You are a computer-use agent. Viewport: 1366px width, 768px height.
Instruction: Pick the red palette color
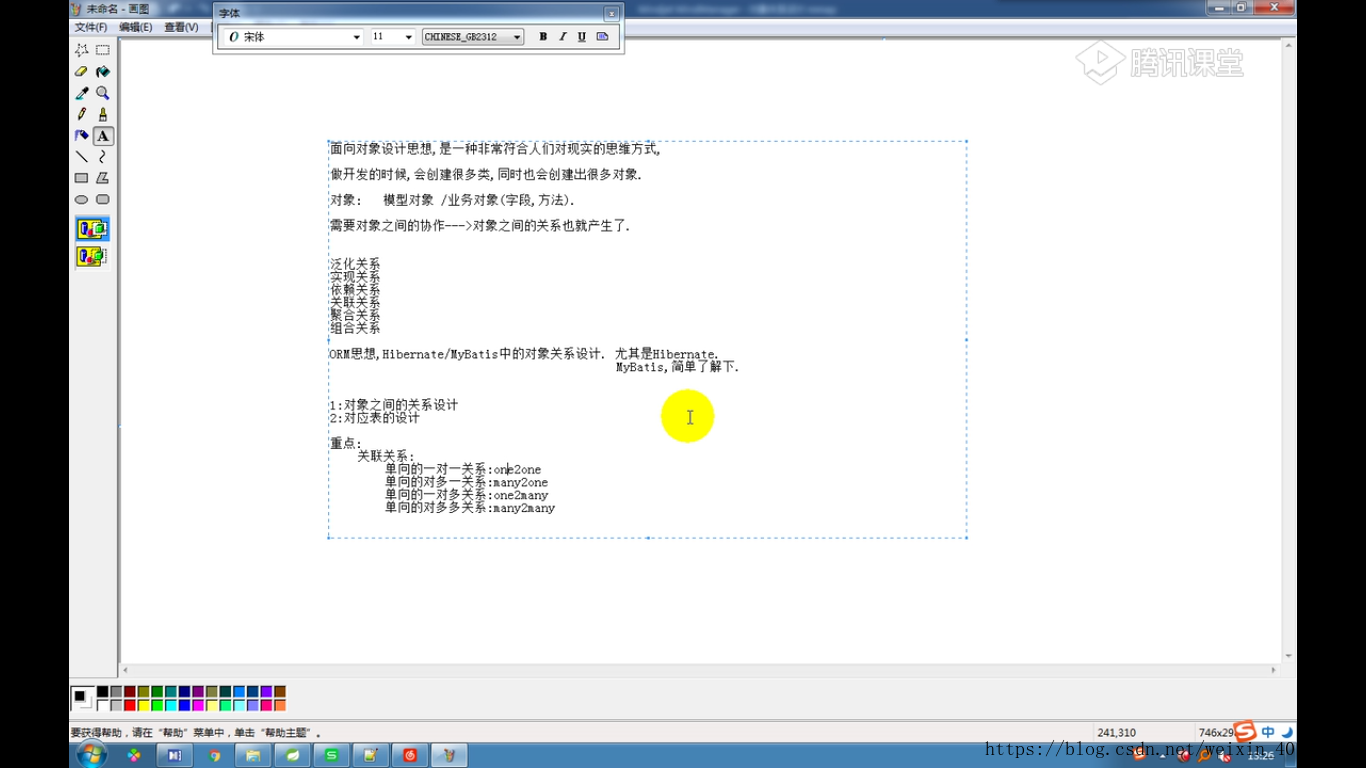pos(130,706)
